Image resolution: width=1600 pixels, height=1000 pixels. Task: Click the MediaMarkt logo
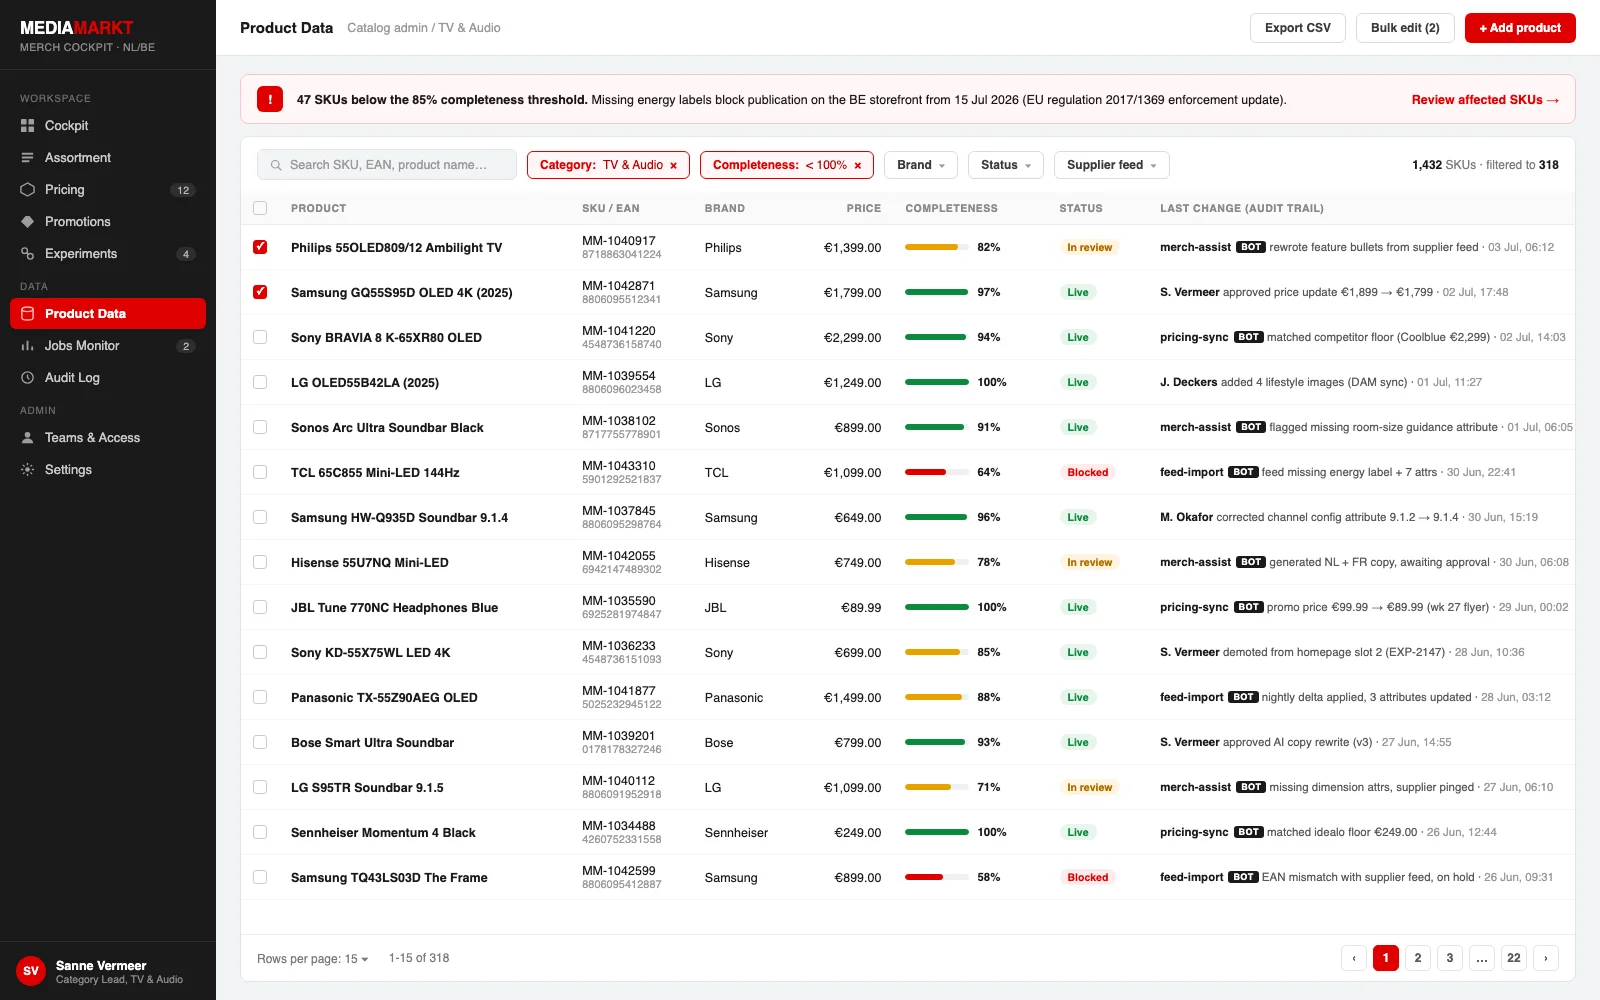pyautogui.click(x=77, y=28)
